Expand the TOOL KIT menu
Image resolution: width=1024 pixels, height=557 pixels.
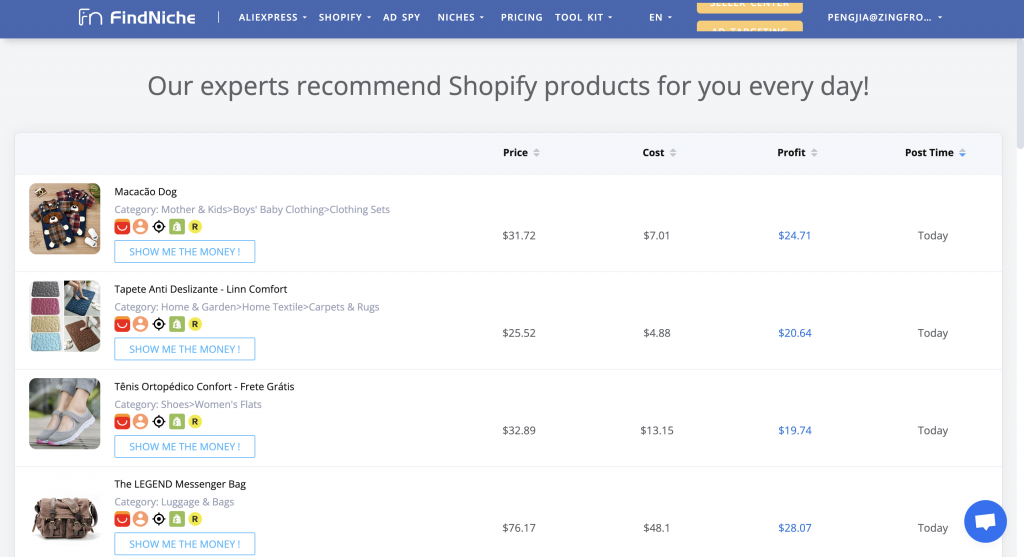point(584,18)
